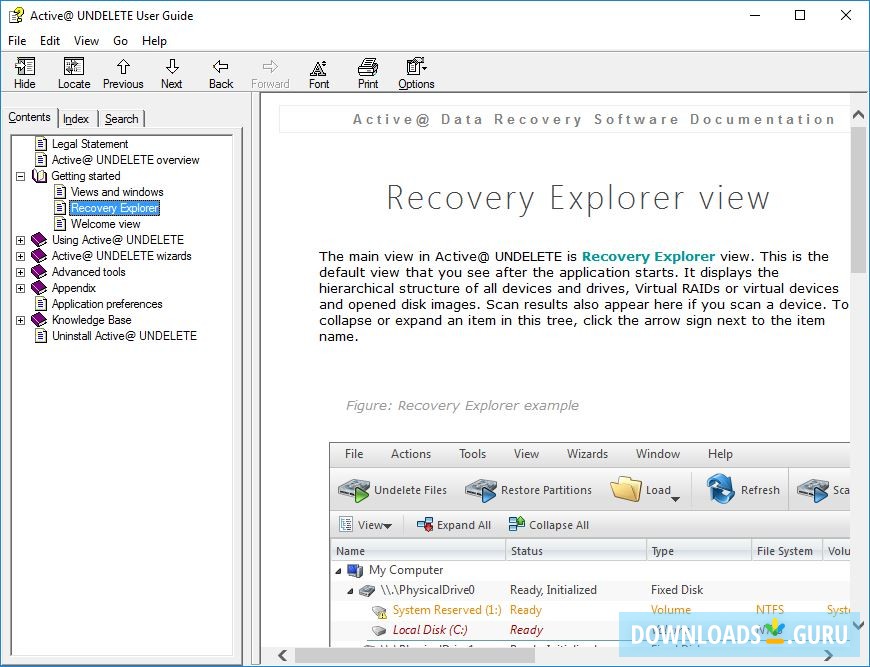Click the vertical scrollbar up arrow
The height and width of the screenshot is (667, 870).
(x=858, y=114)
